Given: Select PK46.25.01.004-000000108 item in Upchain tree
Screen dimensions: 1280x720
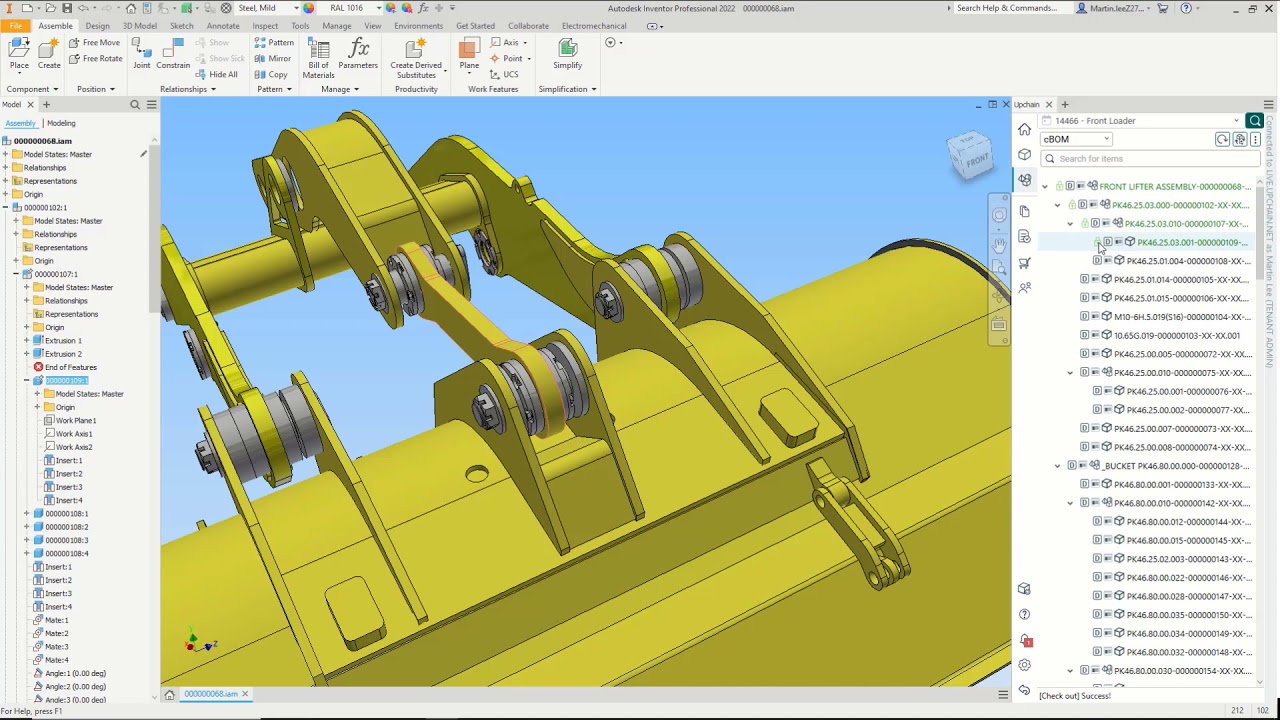Looking at the screenshot, I should click(1188, 261).
